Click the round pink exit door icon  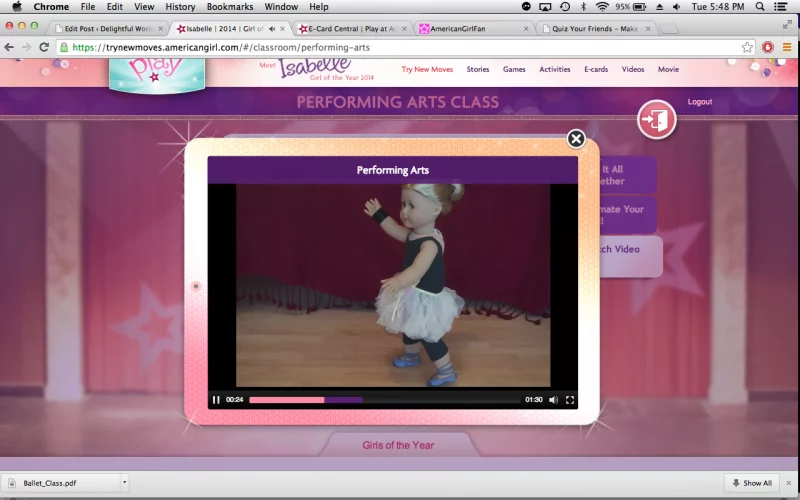pos(657,119)
